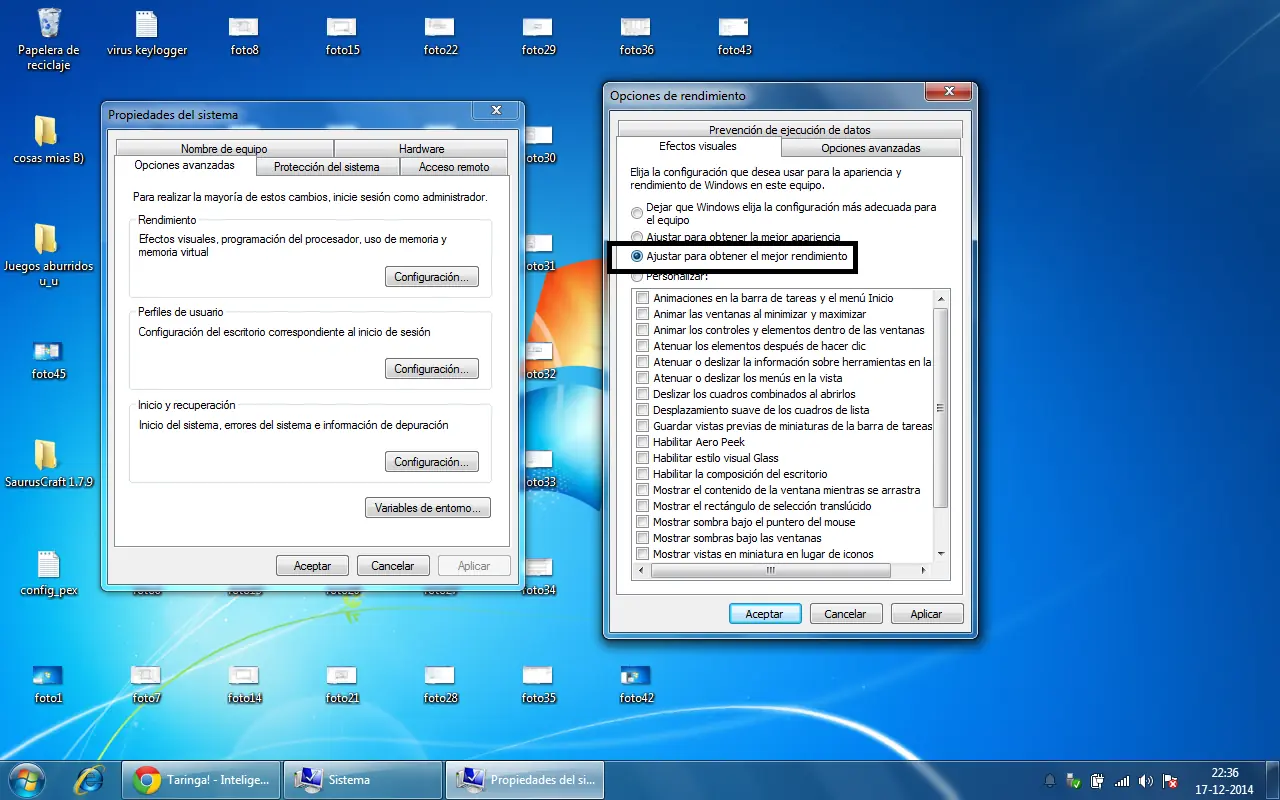Launch Internet Explorer from the taskbar
Screen dimensions: 1280x800
(89, 780)
